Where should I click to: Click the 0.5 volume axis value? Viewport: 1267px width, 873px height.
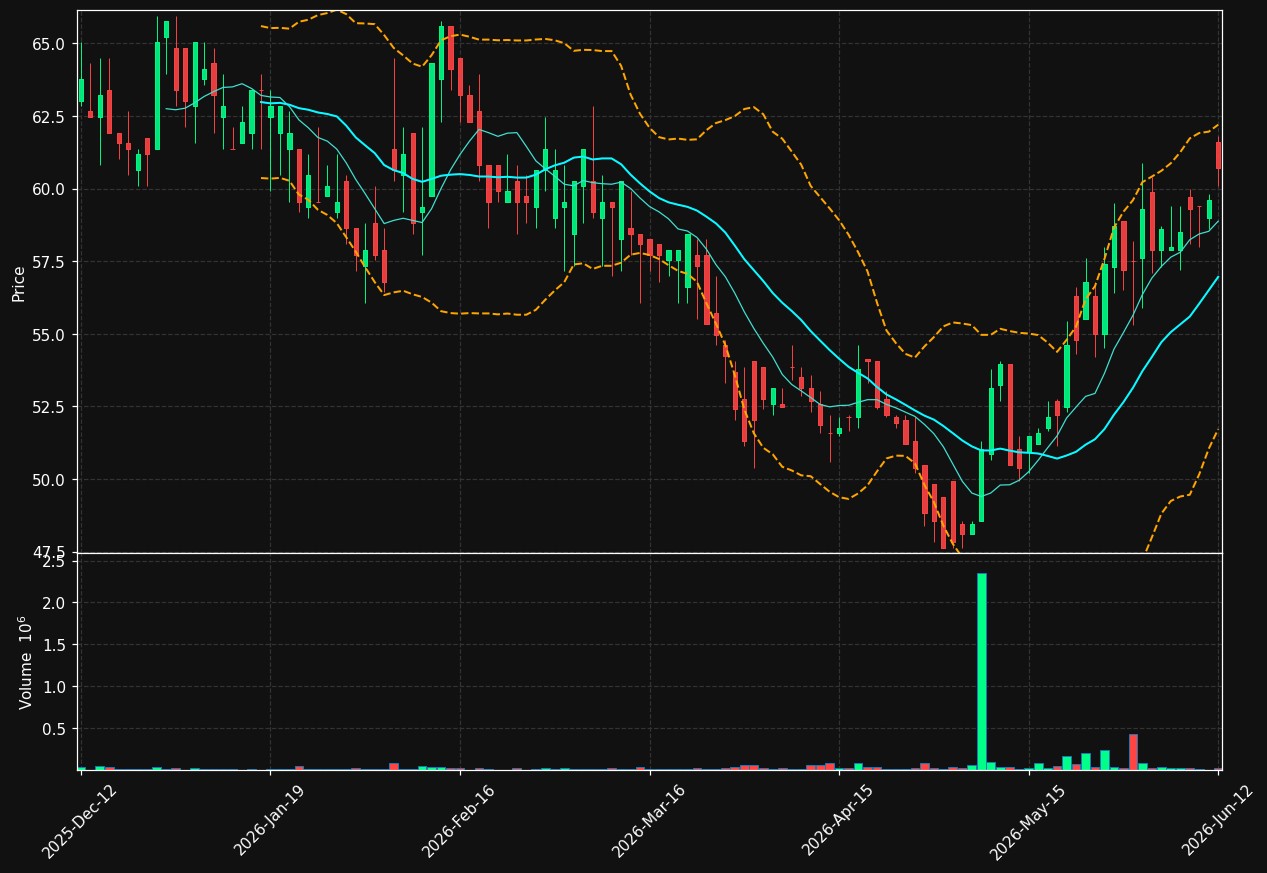click(54, 729)
